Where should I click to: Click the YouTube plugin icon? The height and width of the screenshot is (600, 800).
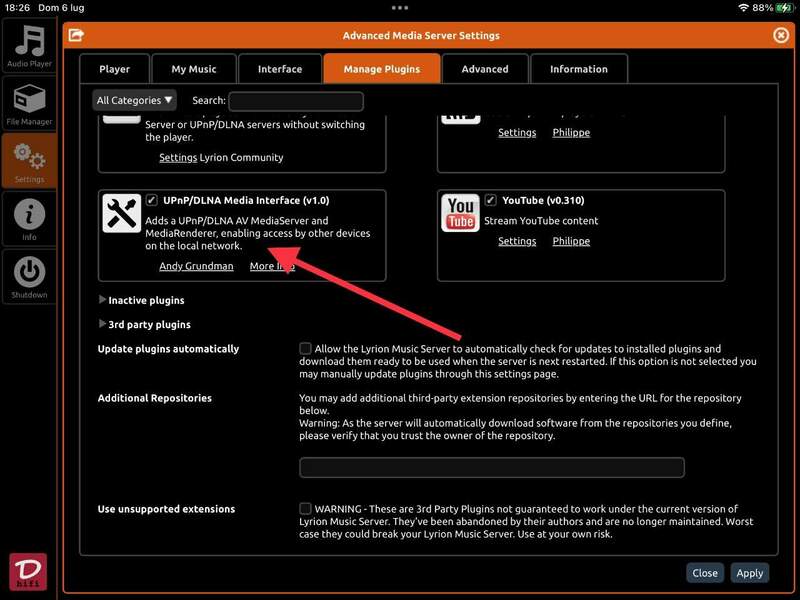click(x=460, y=213)
